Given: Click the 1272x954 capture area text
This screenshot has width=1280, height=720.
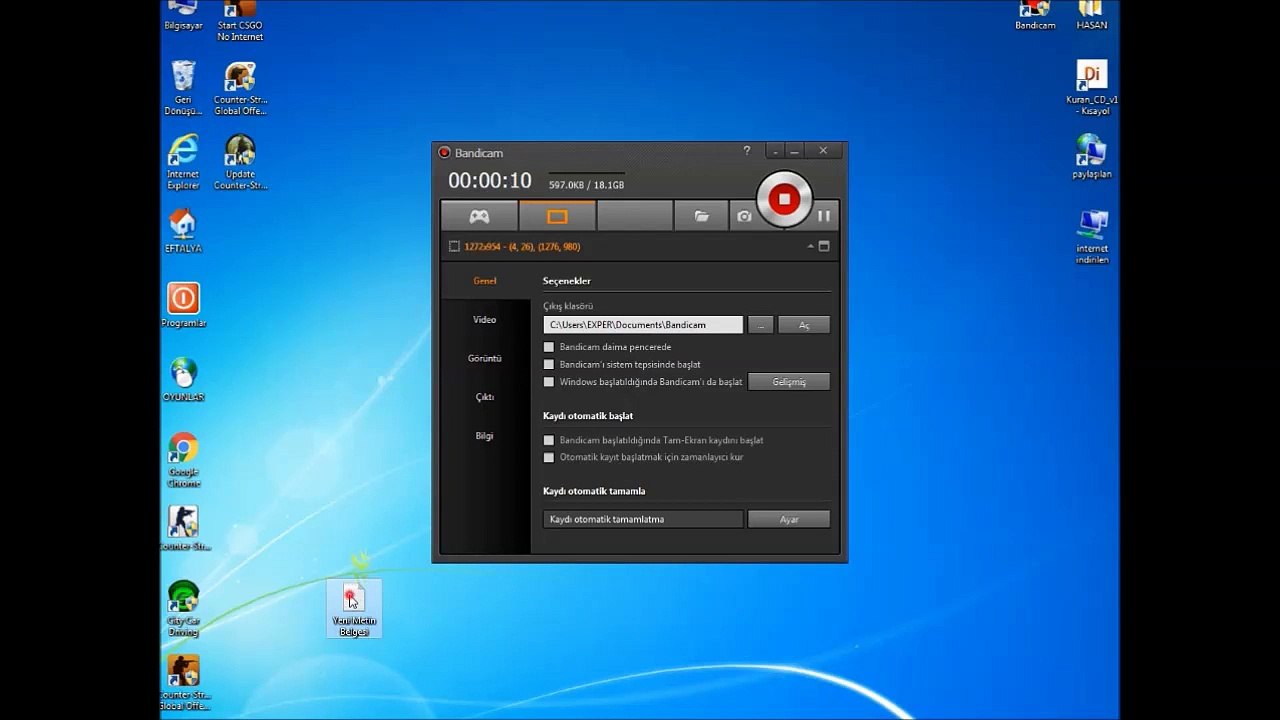Looking at the screenshot, I should (x=522, y=246).
